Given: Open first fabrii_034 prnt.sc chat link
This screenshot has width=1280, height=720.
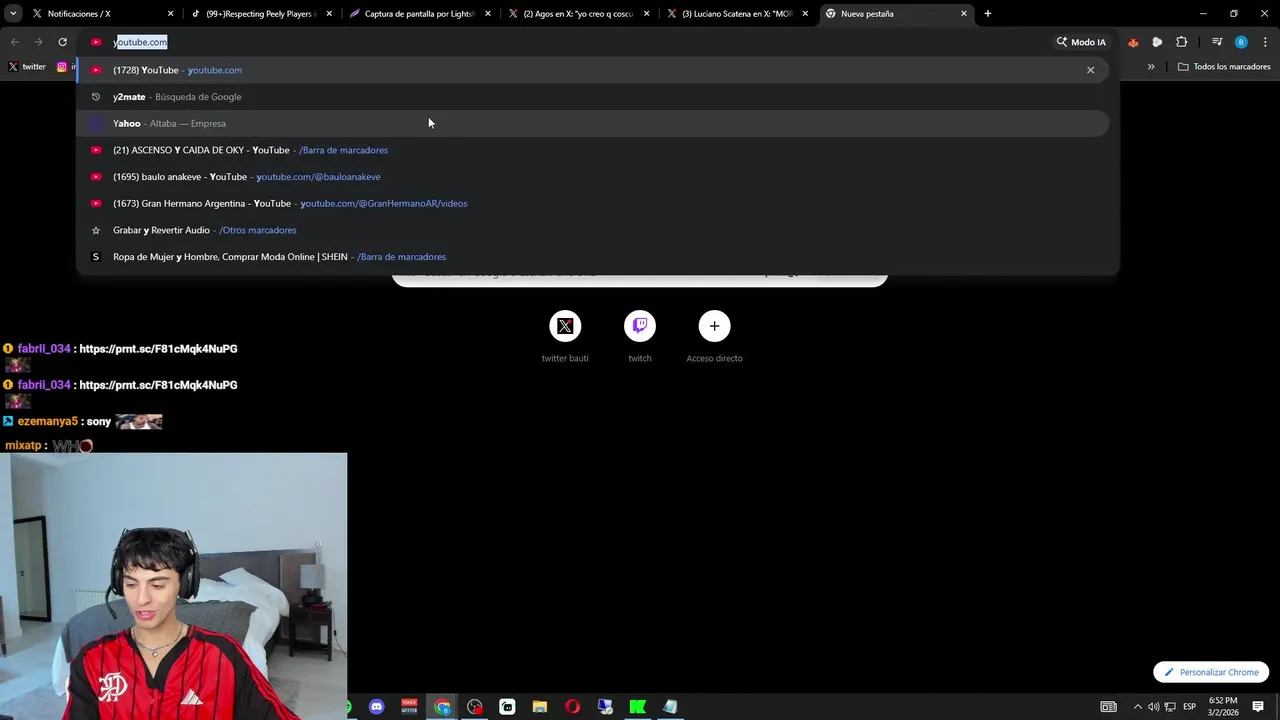Looking at the screenshot, I should [158, 349].
